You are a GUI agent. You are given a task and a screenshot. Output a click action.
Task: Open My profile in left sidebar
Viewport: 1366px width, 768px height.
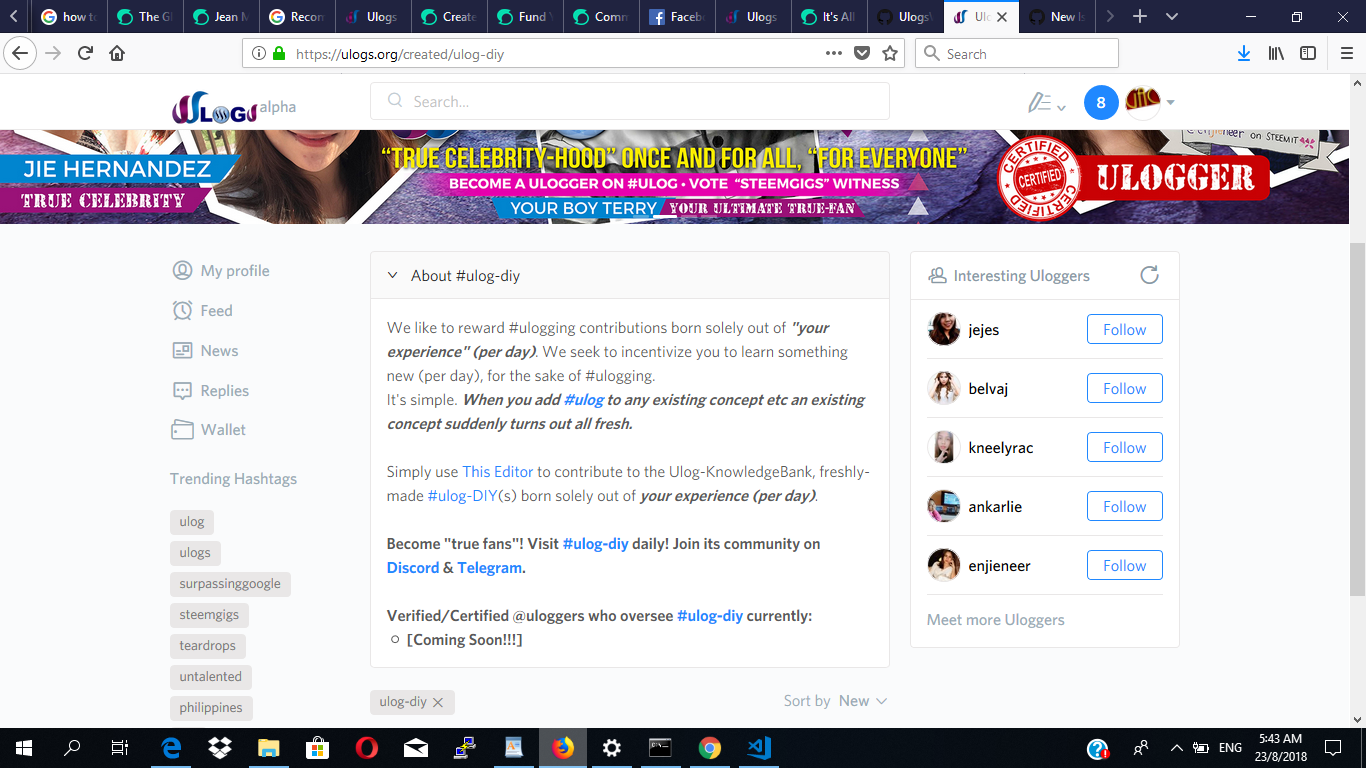pos(221,271)
